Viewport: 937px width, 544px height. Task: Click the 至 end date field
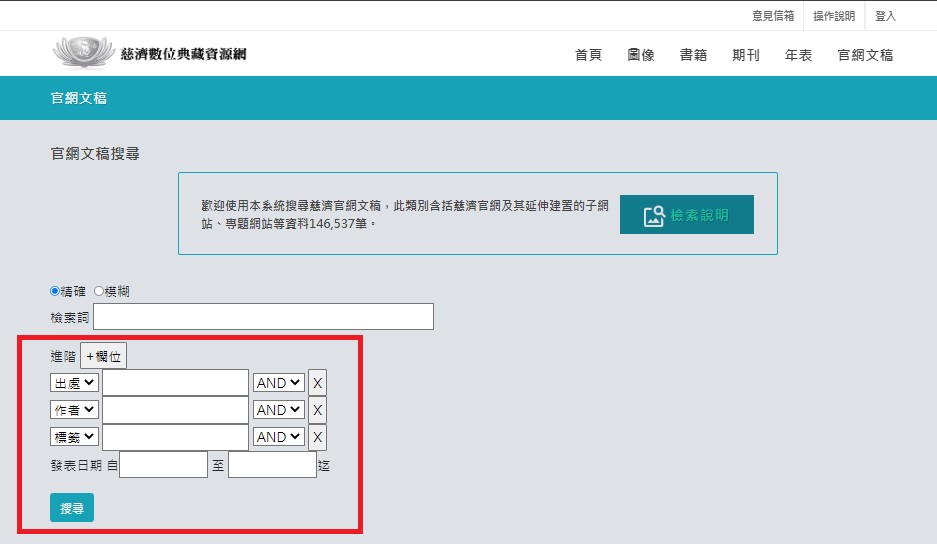(272, 464)
